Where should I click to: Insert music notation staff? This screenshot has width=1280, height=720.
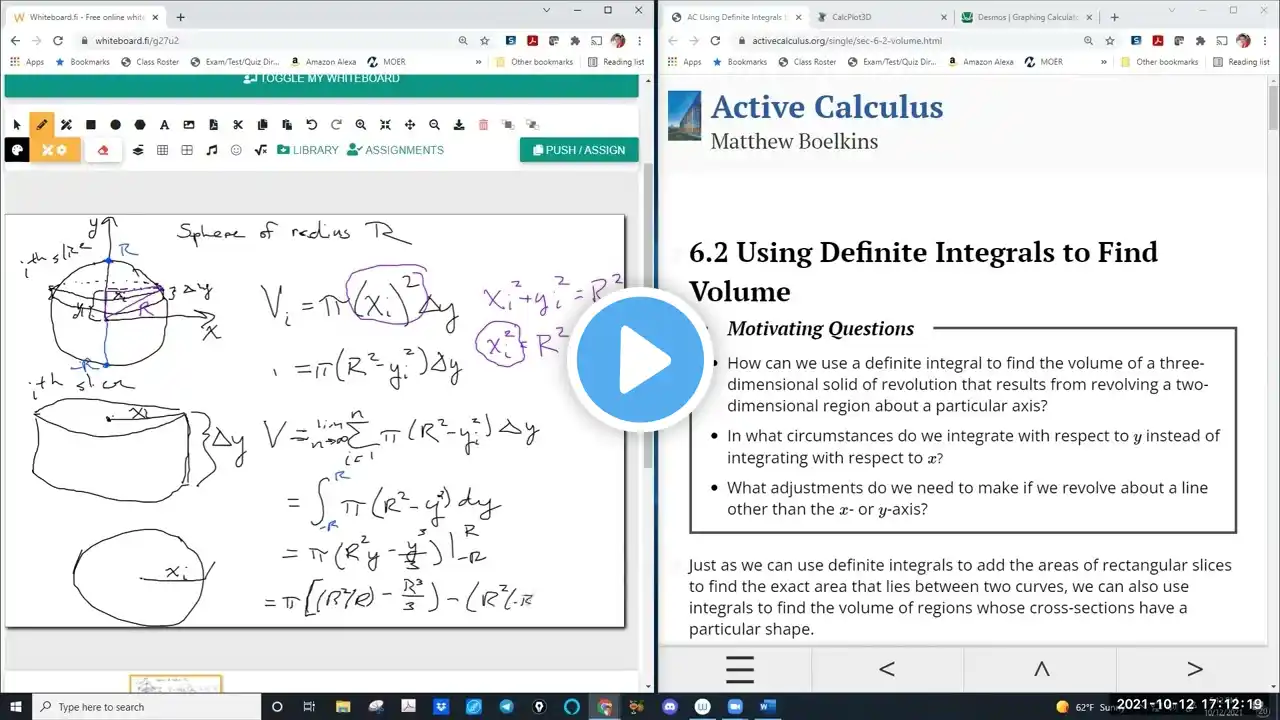pyautogui.click(x=211, y=150)
